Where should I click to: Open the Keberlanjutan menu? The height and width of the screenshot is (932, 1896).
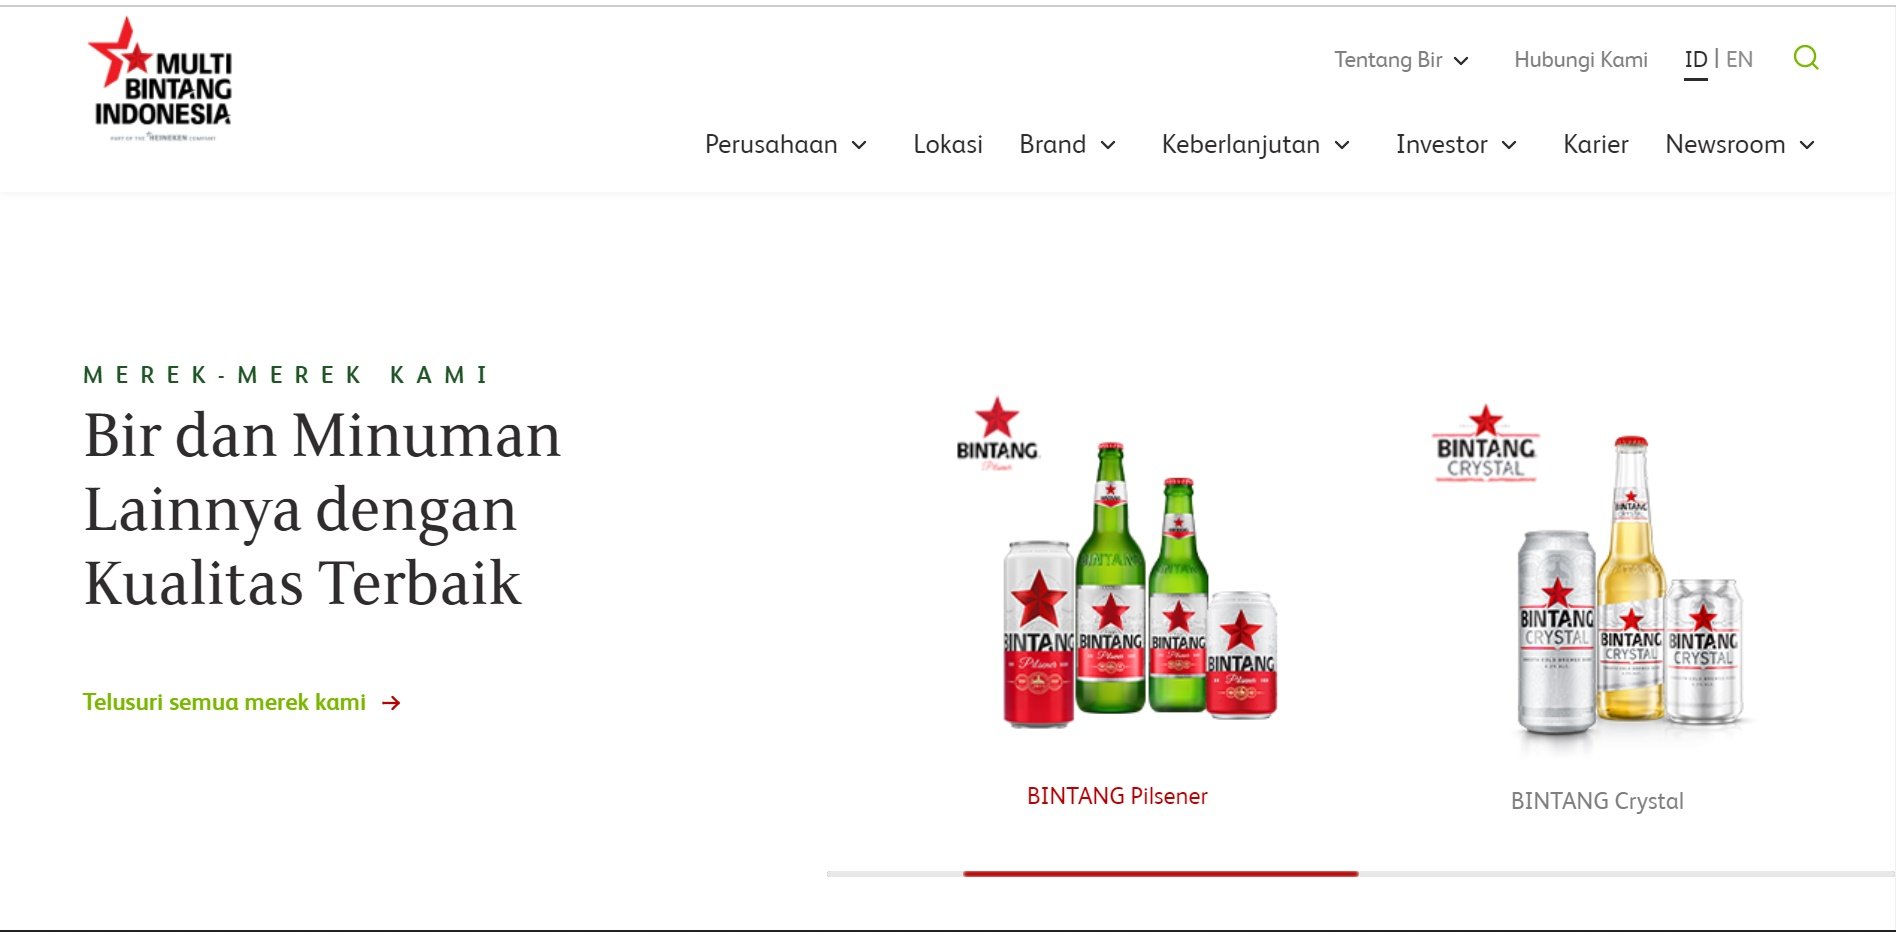coord(1240,145)
